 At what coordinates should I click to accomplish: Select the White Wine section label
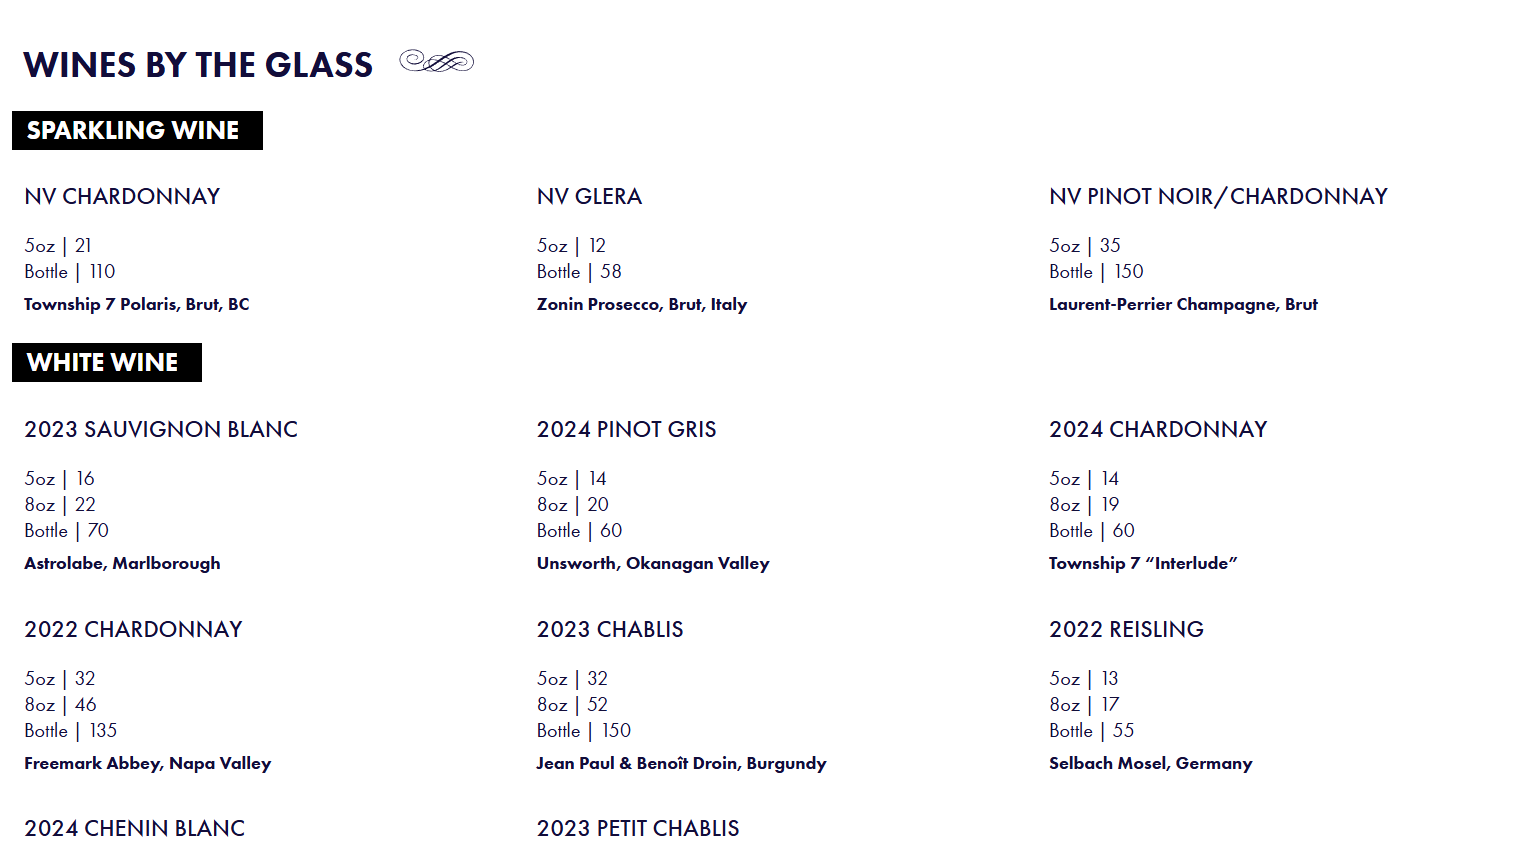(106, 363)
